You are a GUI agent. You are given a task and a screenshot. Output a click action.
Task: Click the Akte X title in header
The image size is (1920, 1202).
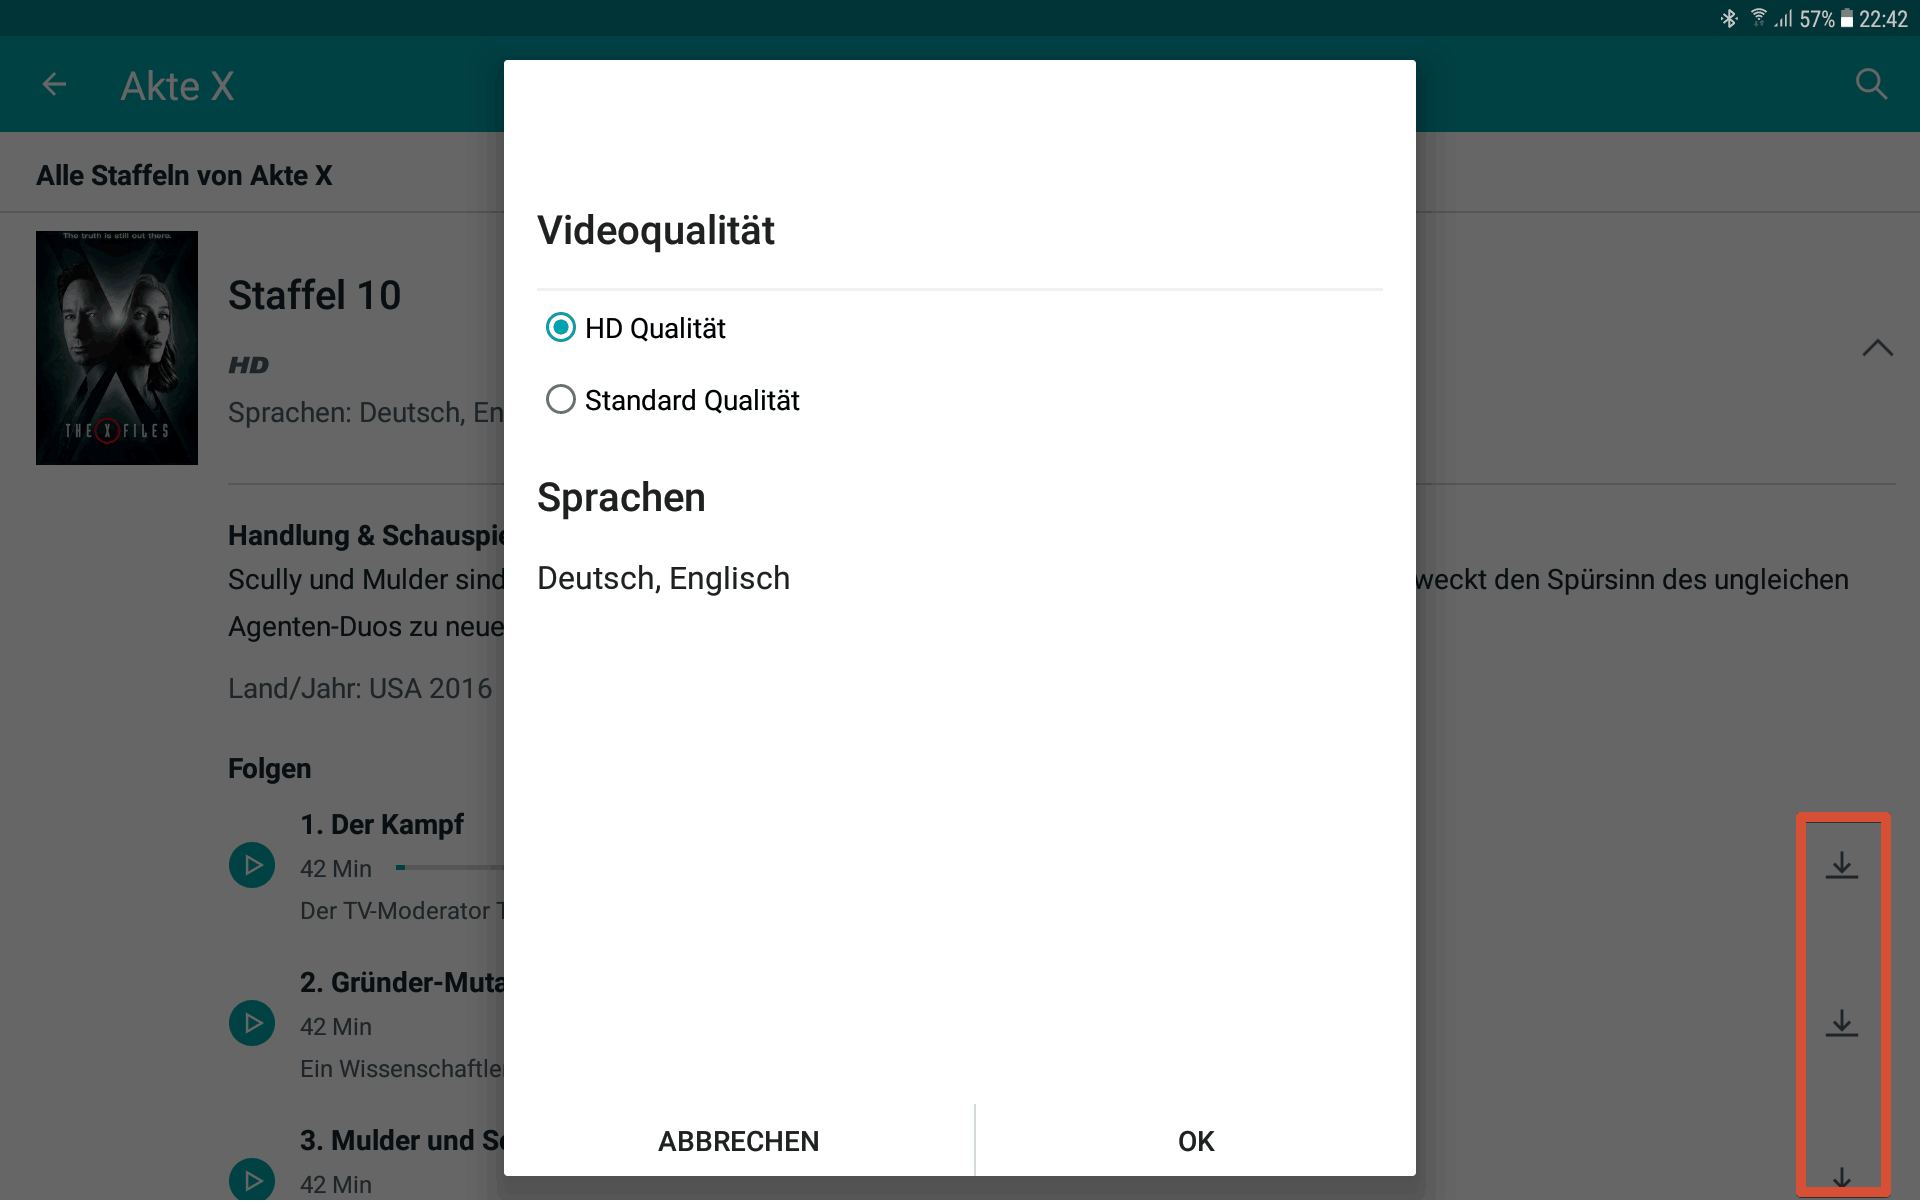coord(177,86)
